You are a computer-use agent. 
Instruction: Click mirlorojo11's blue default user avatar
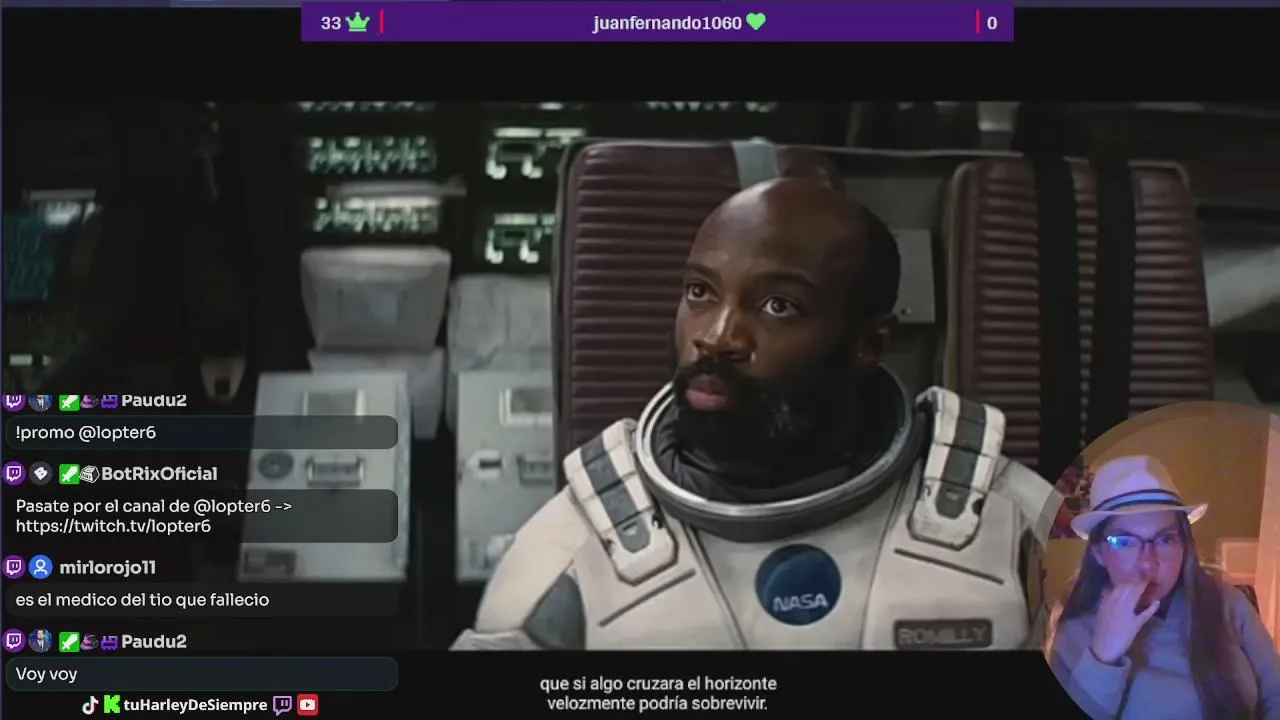point(41,567)
